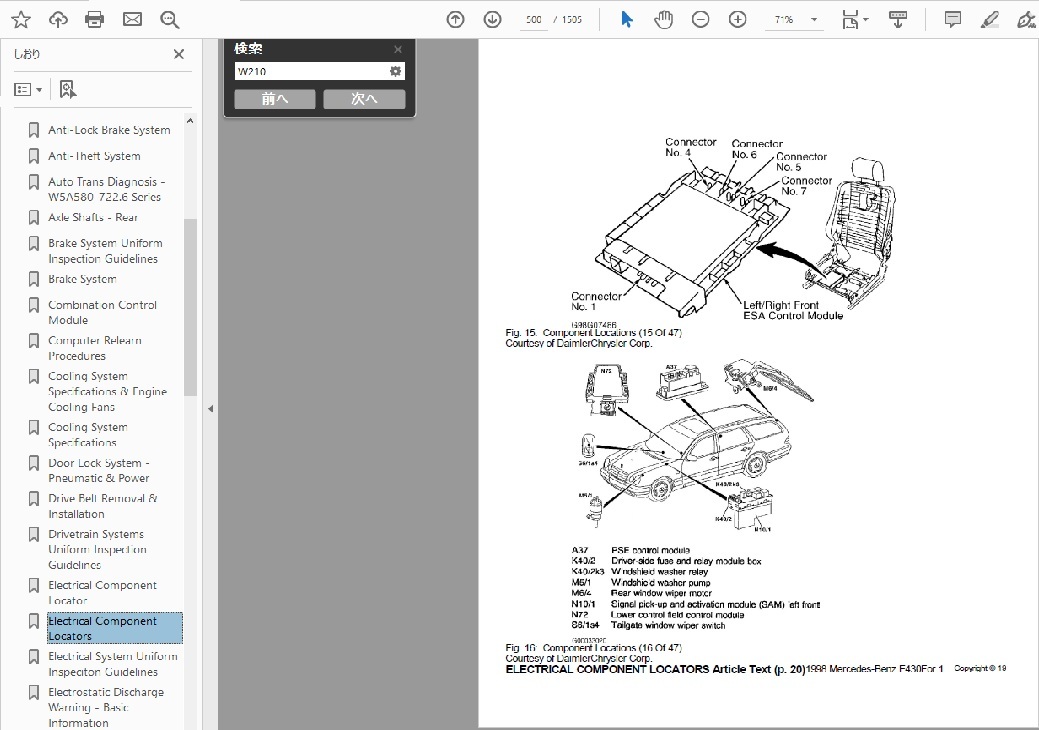Add the document to starred favorites
Viewport: 1039px width, 730px height.
[20, 20]
